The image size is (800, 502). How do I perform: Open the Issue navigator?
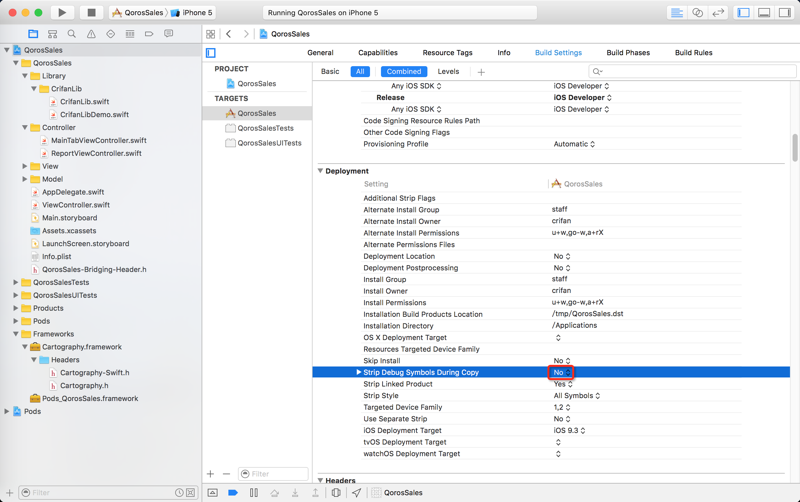[91, 34]
